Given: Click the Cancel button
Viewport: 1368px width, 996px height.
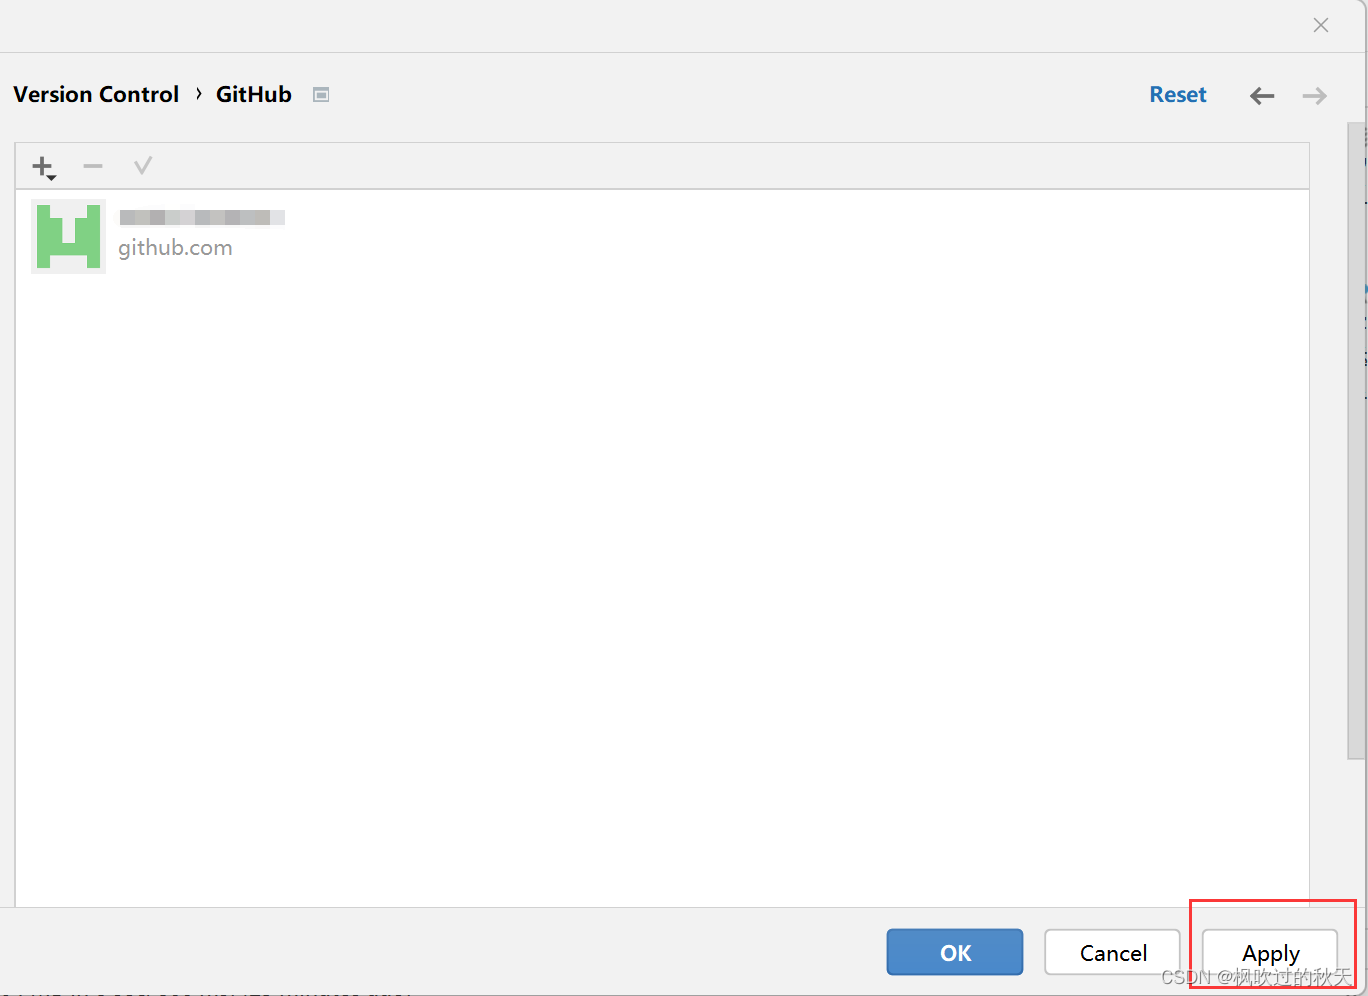Looking at the screenshot, I should 1113,952.
